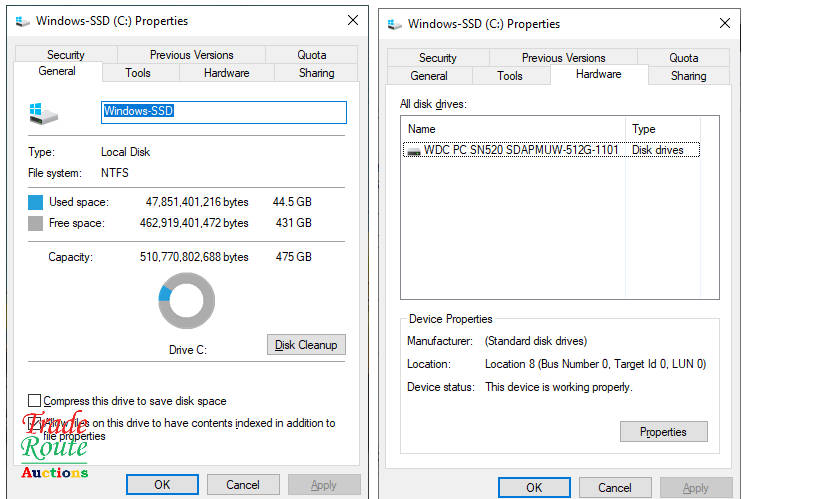Close the right Properties dialog with X
This screenshot has height=499, width=819.
[724, 23]
